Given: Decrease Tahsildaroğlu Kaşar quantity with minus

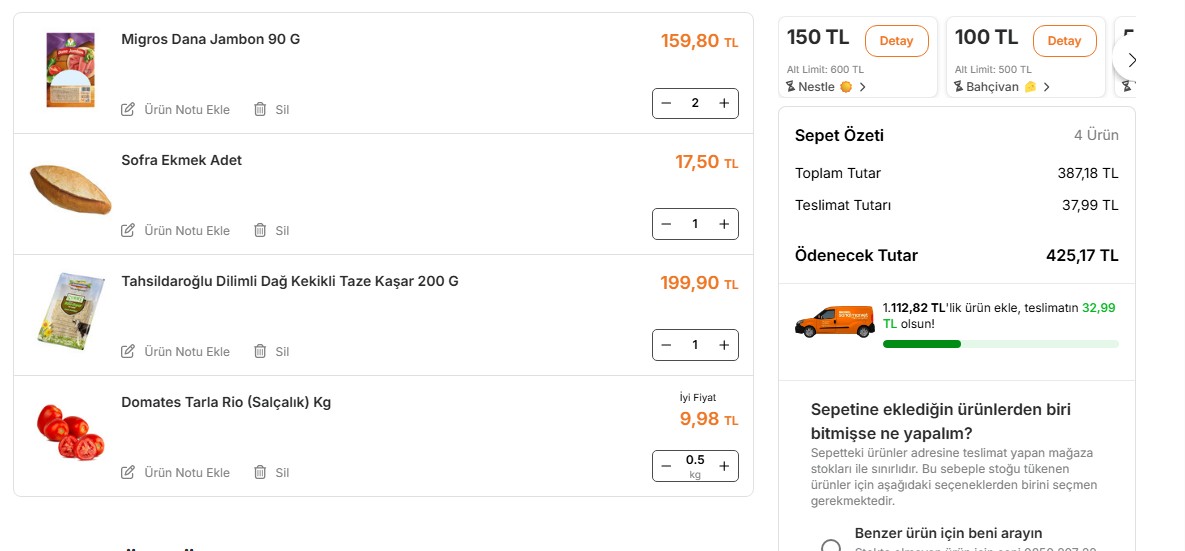Looking at the screenshot, I should tap(666, 345).
